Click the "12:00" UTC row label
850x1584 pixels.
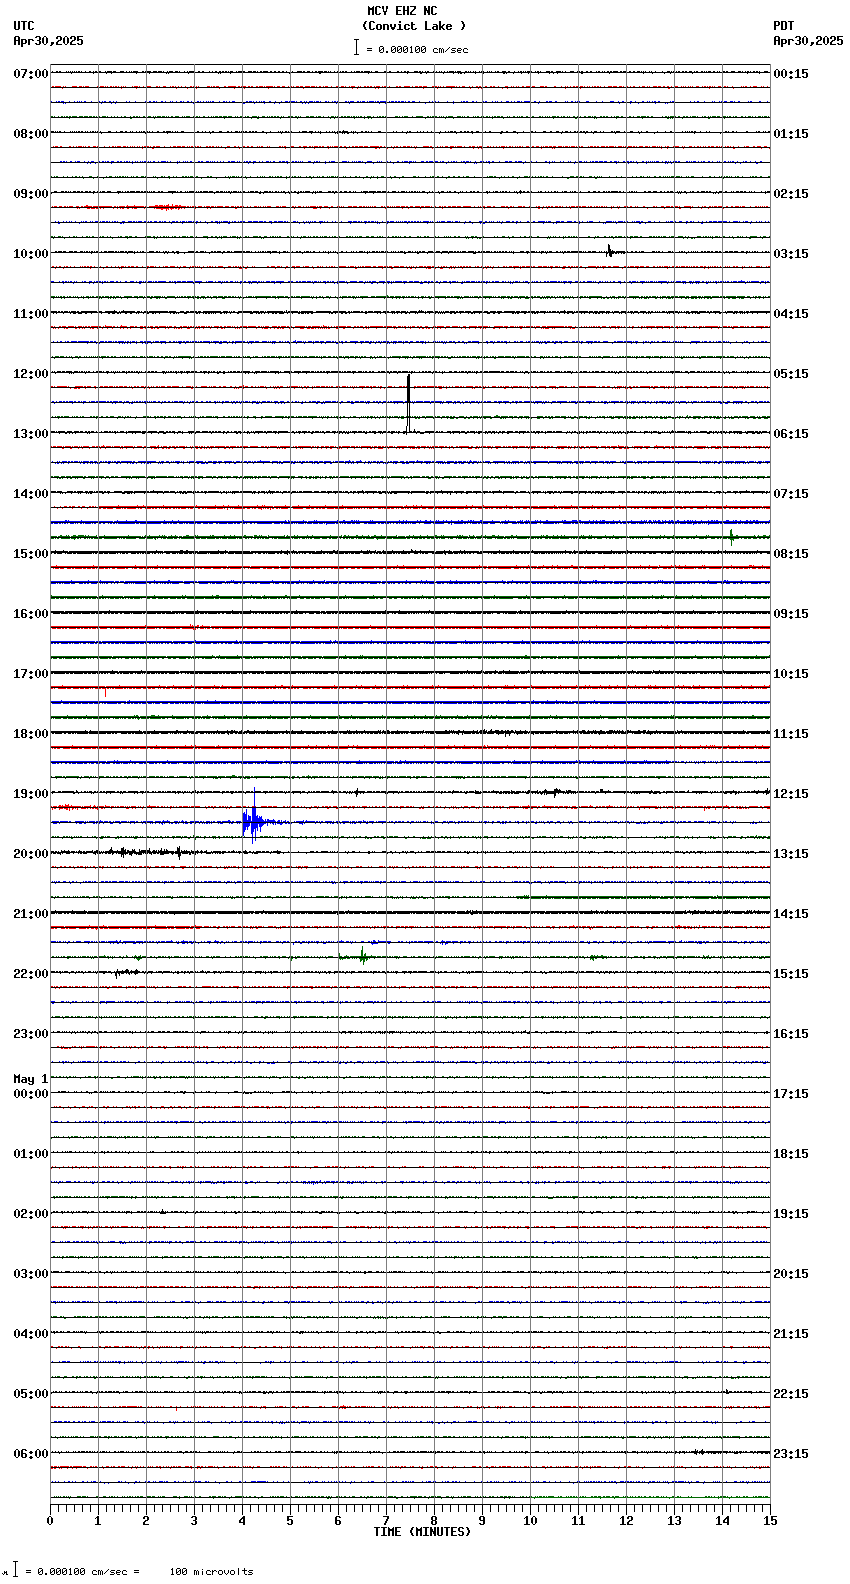(x=31, y=374)
